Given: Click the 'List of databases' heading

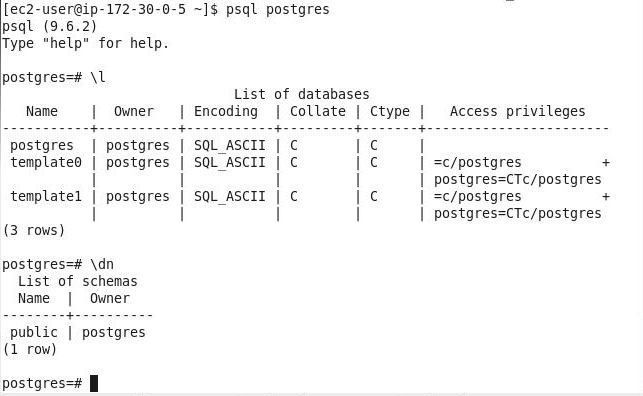Looking at the screenshot, I should click(301, 94).
